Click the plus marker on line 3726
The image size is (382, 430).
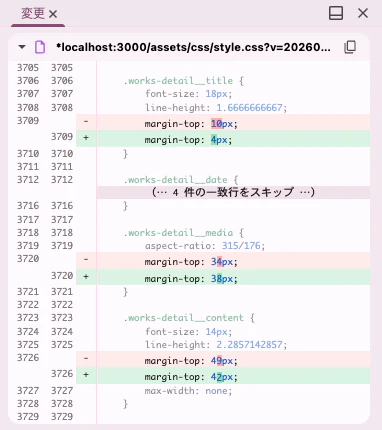coord(86,374)
